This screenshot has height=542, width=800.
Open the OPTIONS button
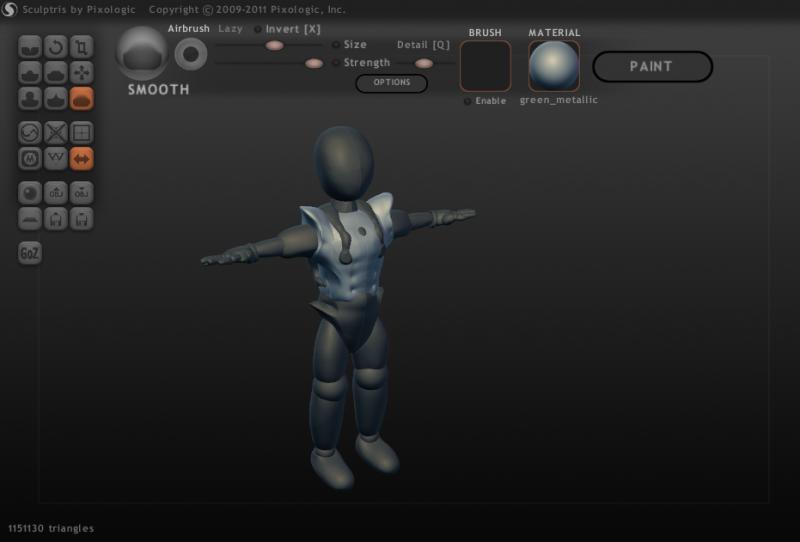pos(391,83)
